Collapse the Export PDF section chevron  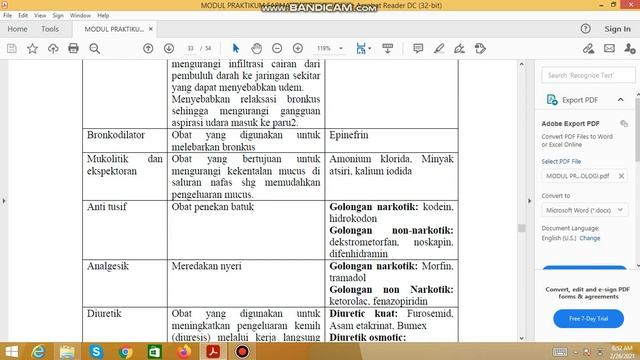[620, 100]
